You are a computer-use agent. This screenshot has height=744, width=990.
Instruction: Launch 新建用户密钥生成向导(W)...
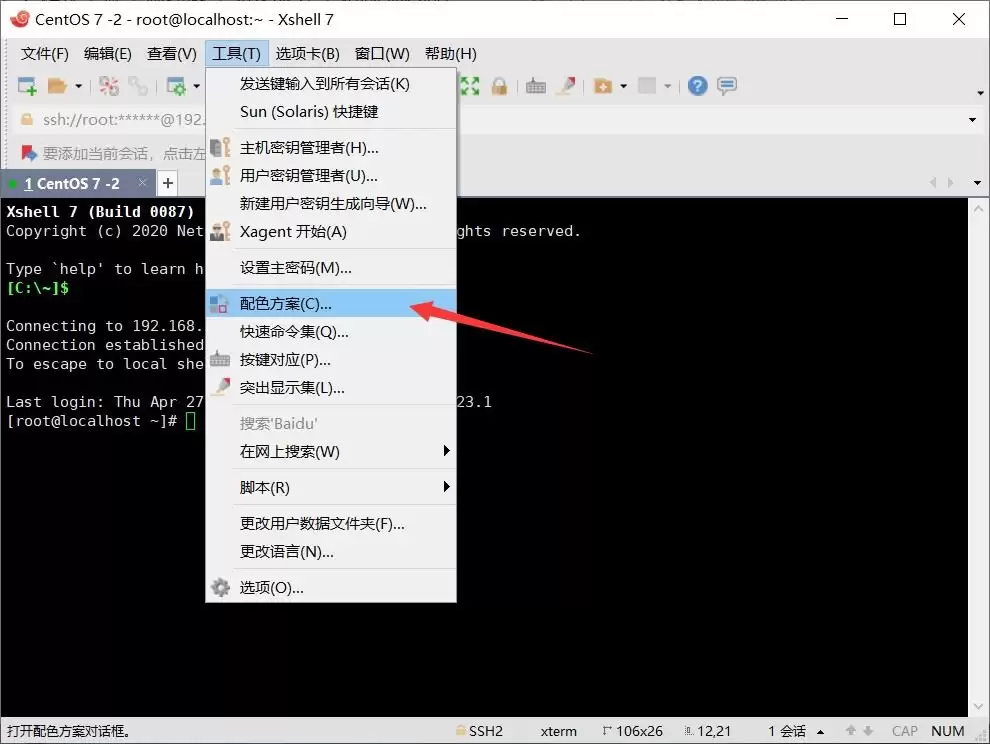[x=331, y=204]
